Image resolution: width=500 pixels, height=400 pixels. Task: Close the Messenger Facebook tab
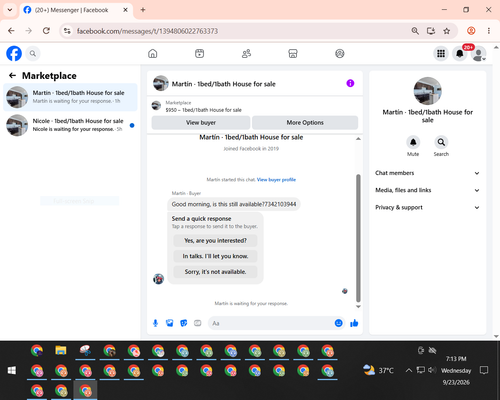[125, 10]
